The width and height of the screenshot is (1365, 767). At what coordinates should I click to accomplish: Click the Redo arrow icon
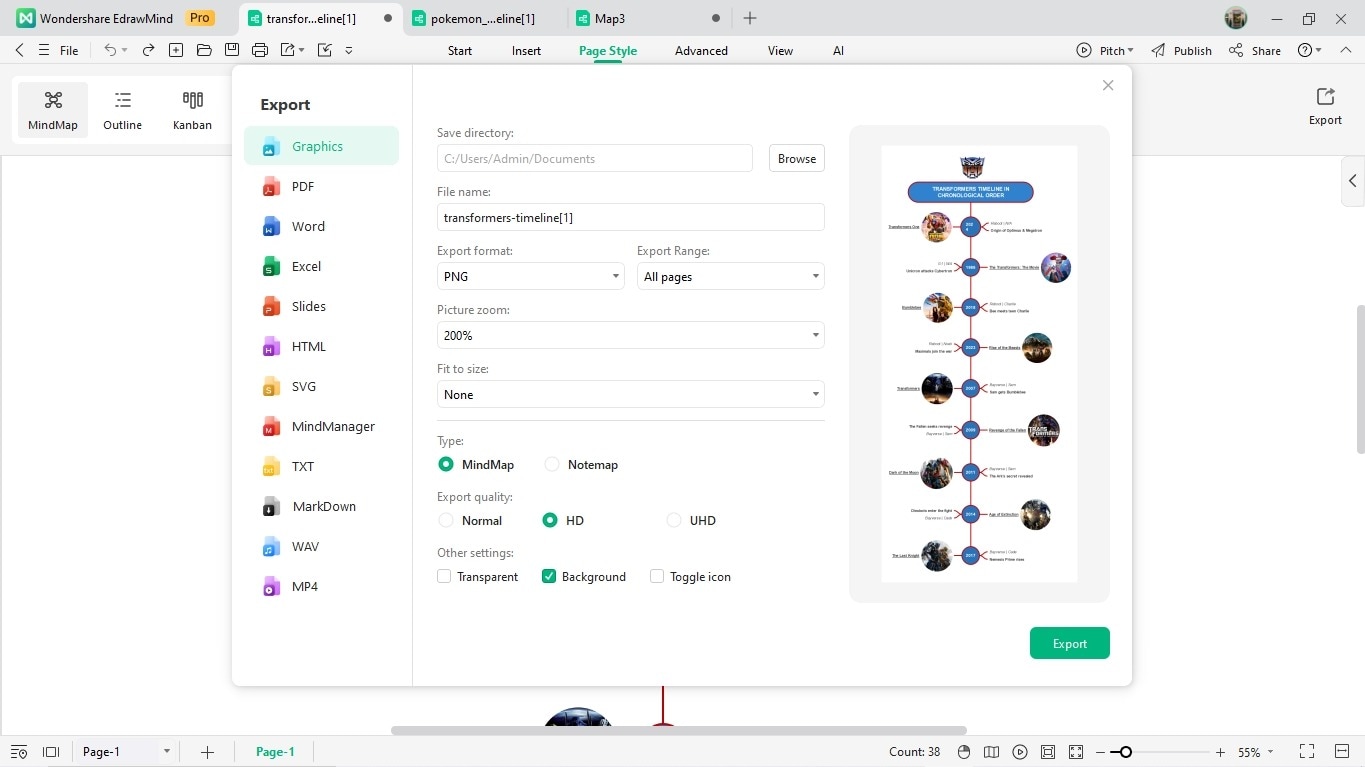click(x=149, y=50)
